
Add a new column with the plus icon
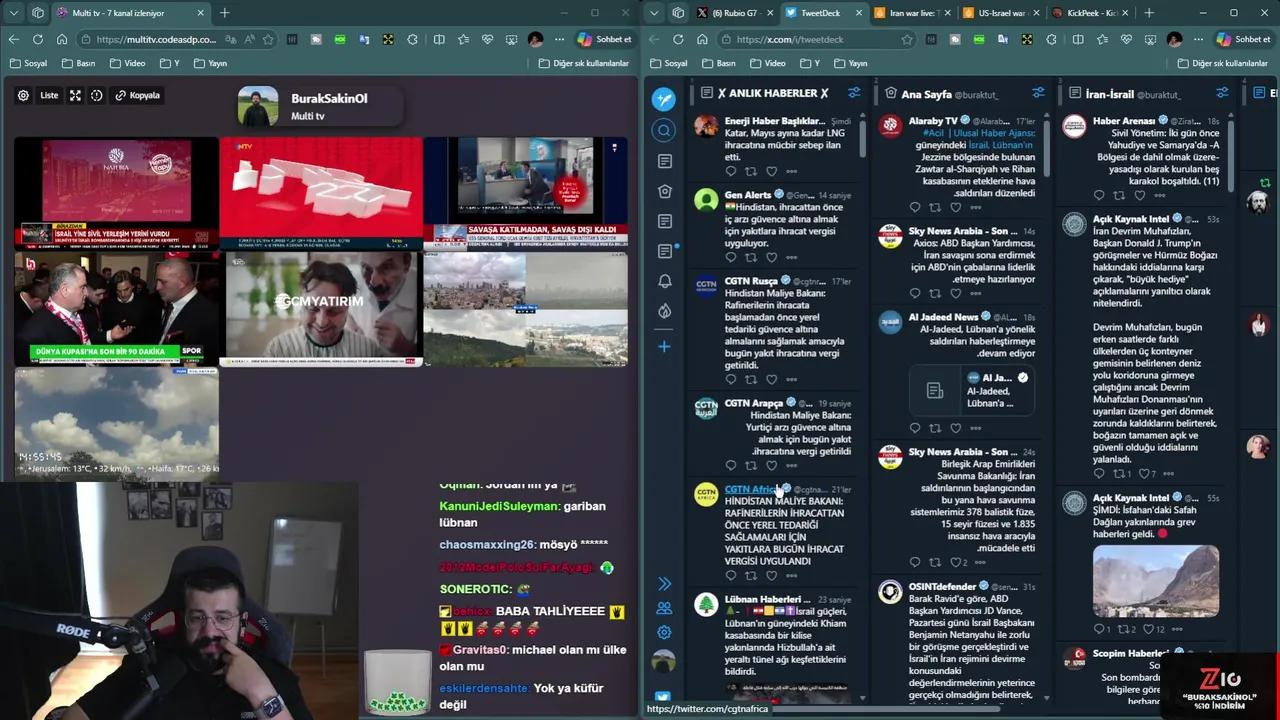pos(664,346)
